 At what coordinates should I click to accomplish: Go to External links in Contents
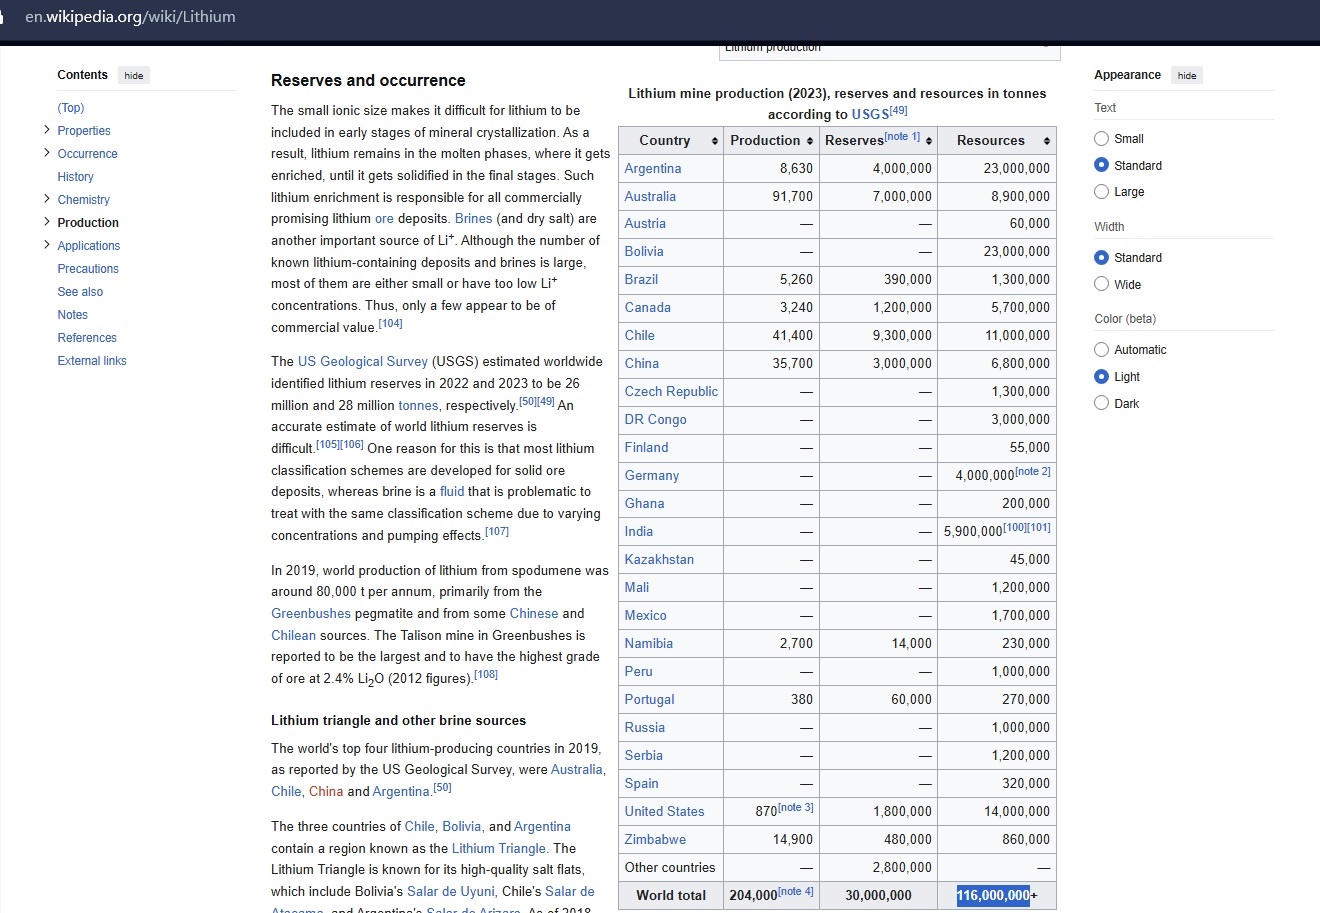[92, 361]
